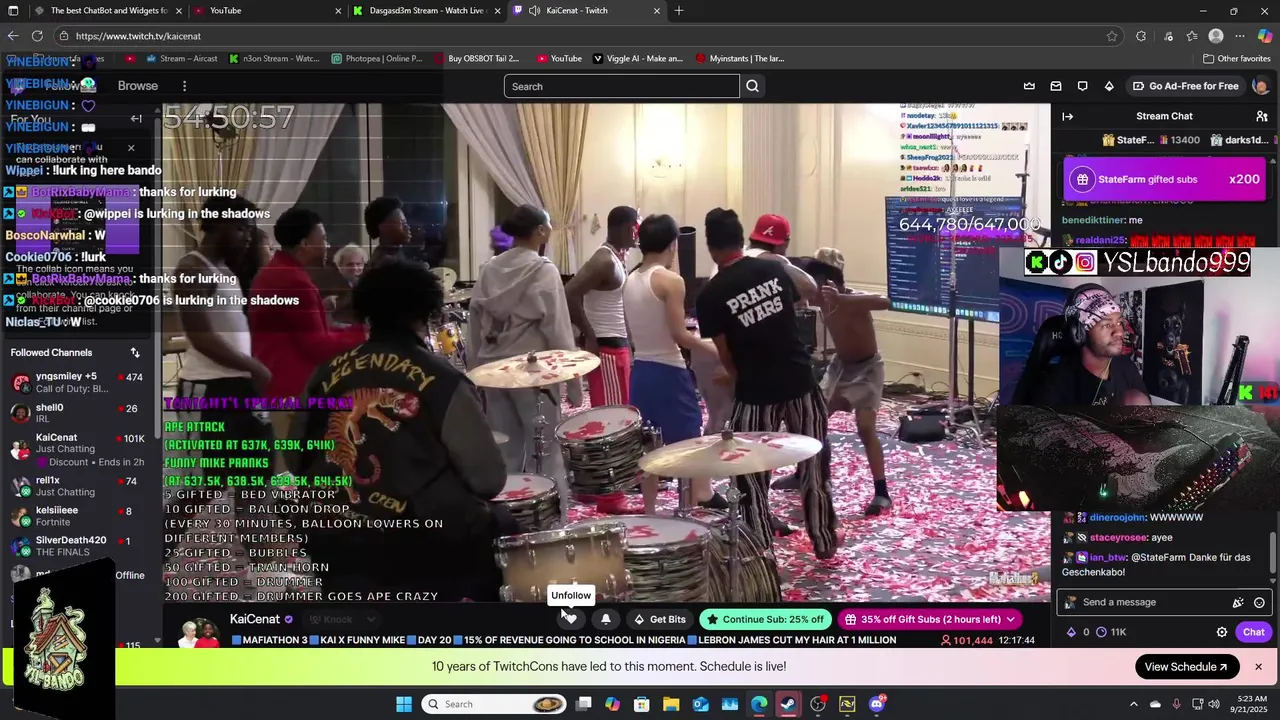Click Go Ad-Free for Free button
The image size is (1280, 720).
pos(1186,86)
